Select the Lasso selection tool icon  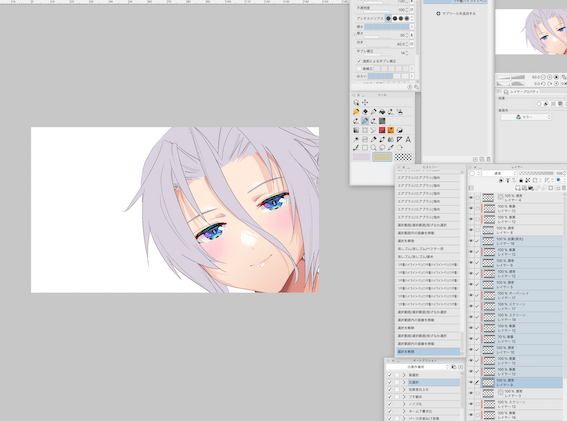tap(382, 148)
